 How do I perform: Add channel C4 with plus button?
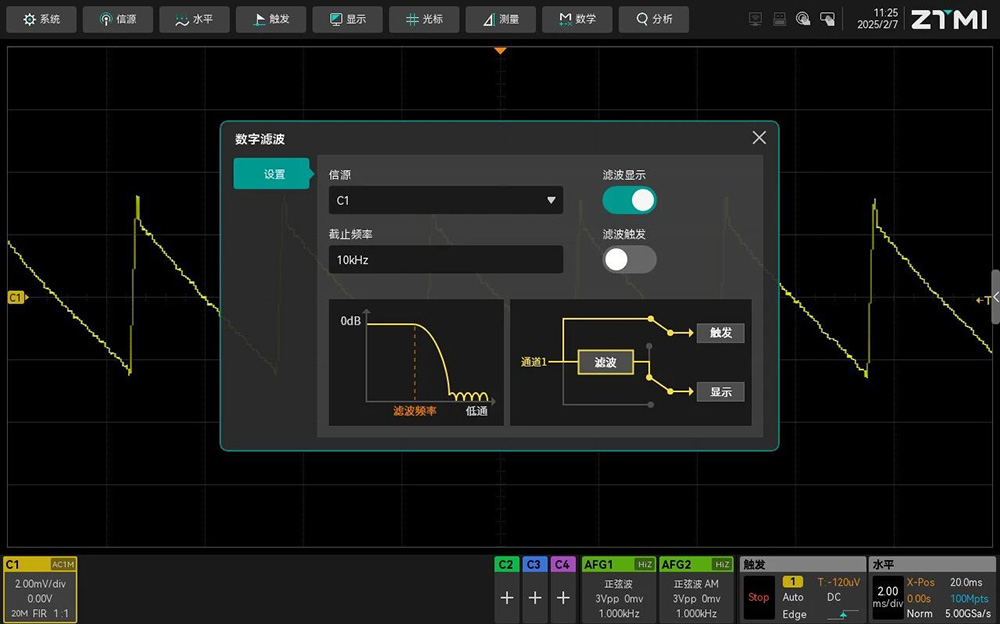tap(563, 597)
